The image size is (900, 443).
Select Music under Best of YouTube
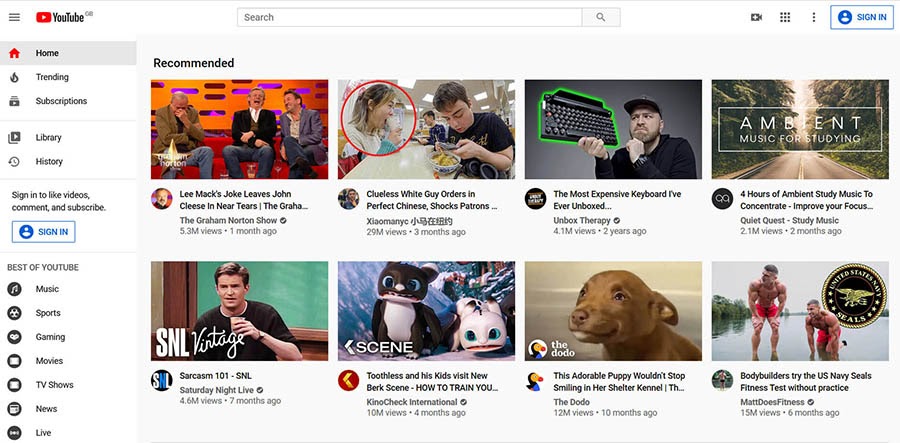point(68,289)
